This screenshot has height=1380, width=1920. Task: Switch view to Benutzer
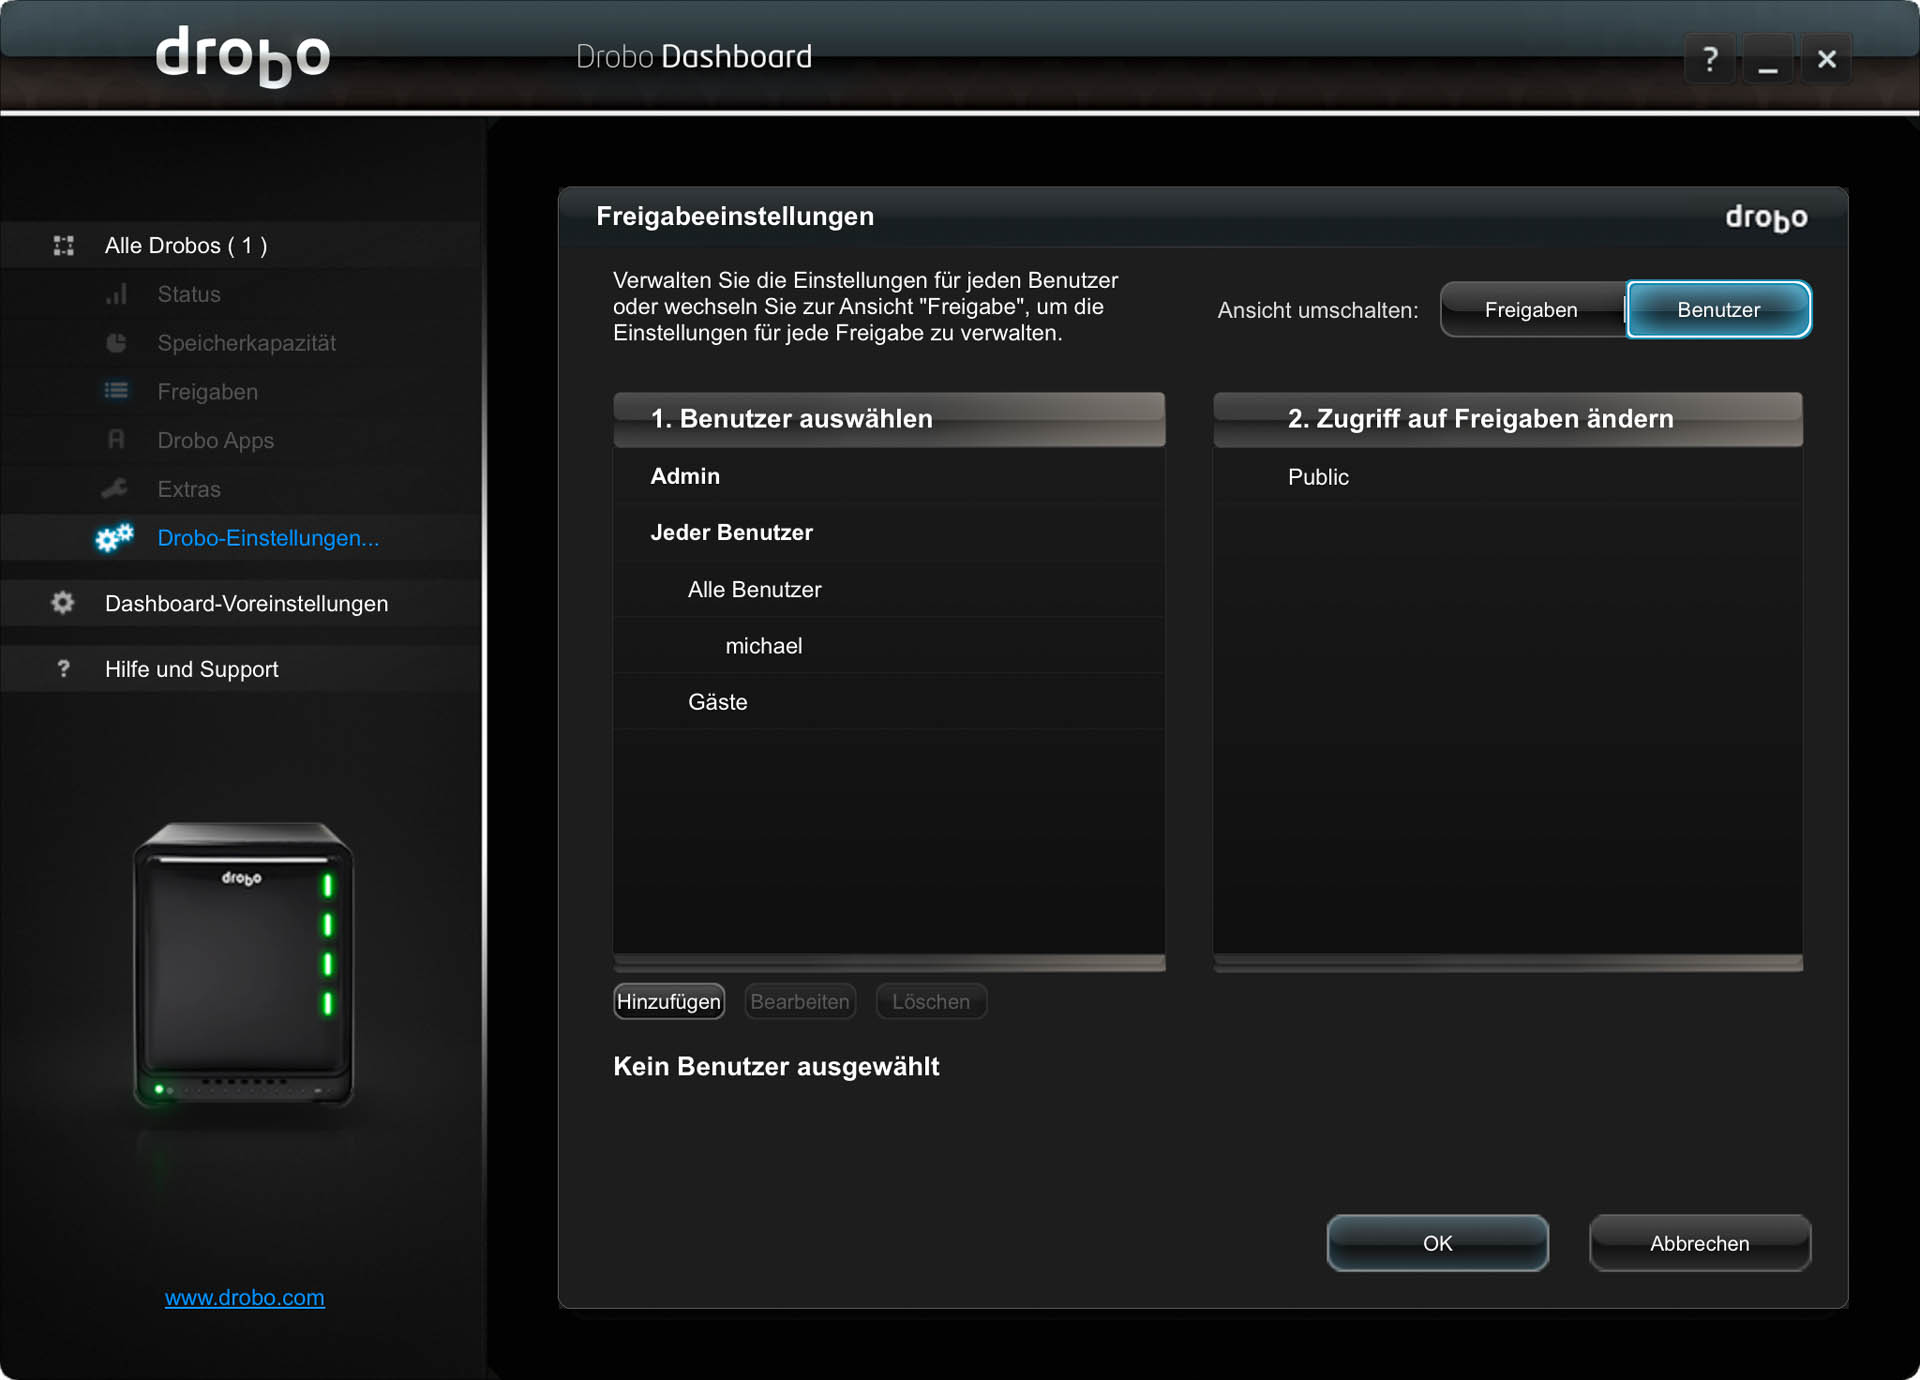click(1718, 310)
